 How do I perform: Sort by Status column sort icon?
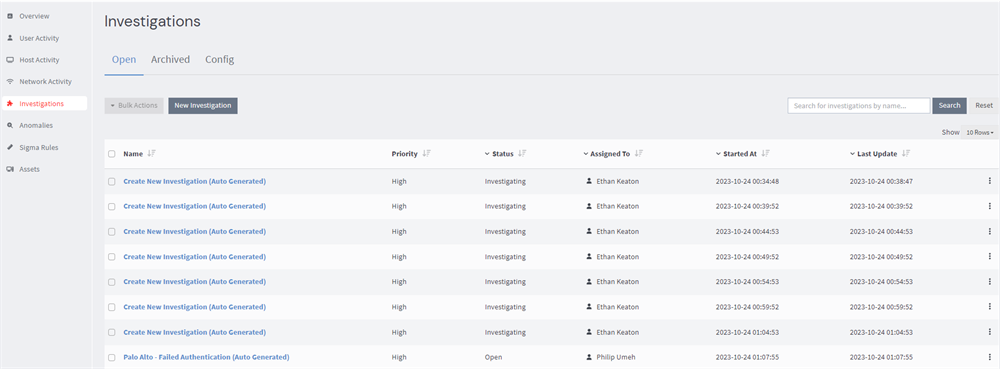pos(522,154)
